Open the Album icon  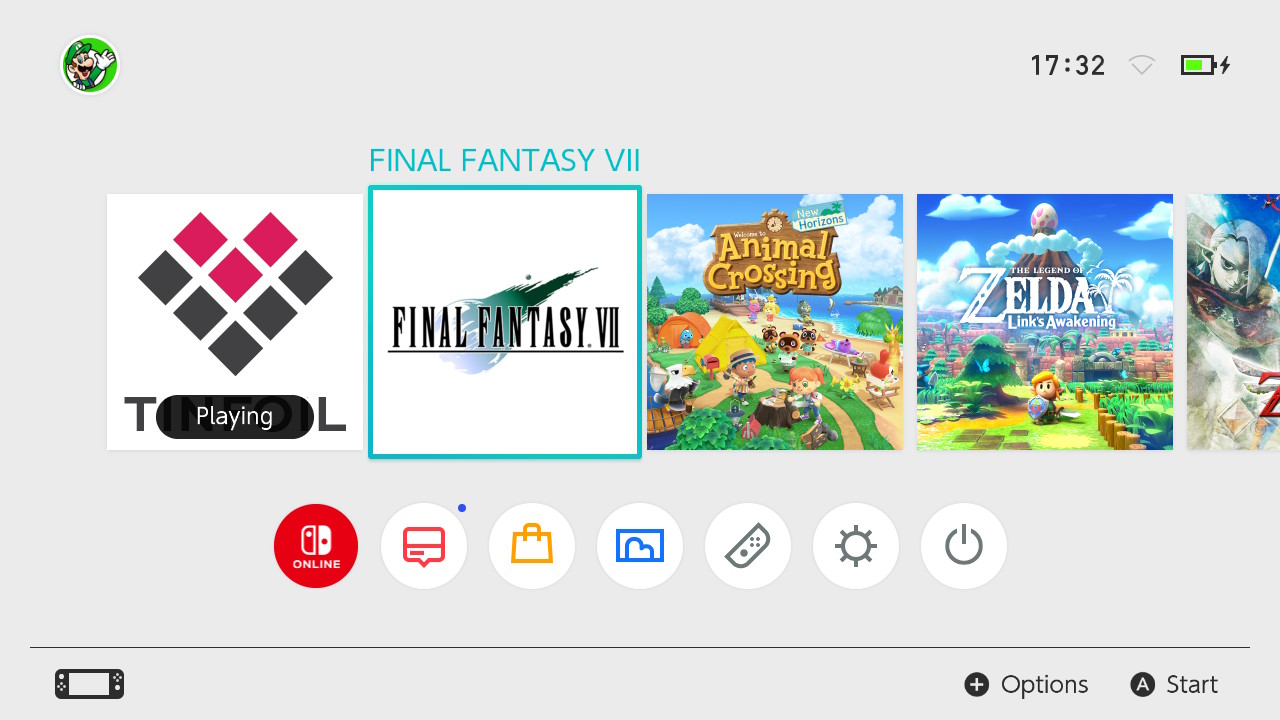(x=640, y=546)
